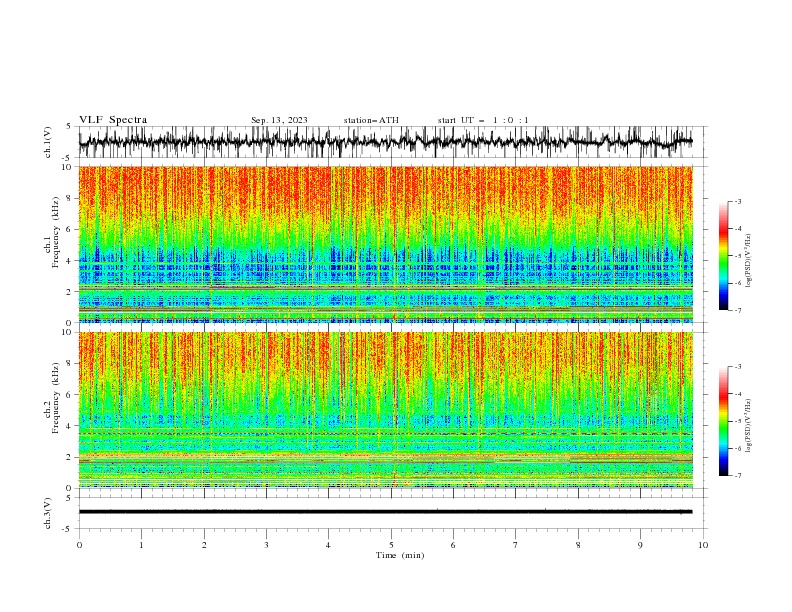Click the 'start UT = 1 : 0 : 1' text
Screen dimensions: 792x612
[483, 120]
